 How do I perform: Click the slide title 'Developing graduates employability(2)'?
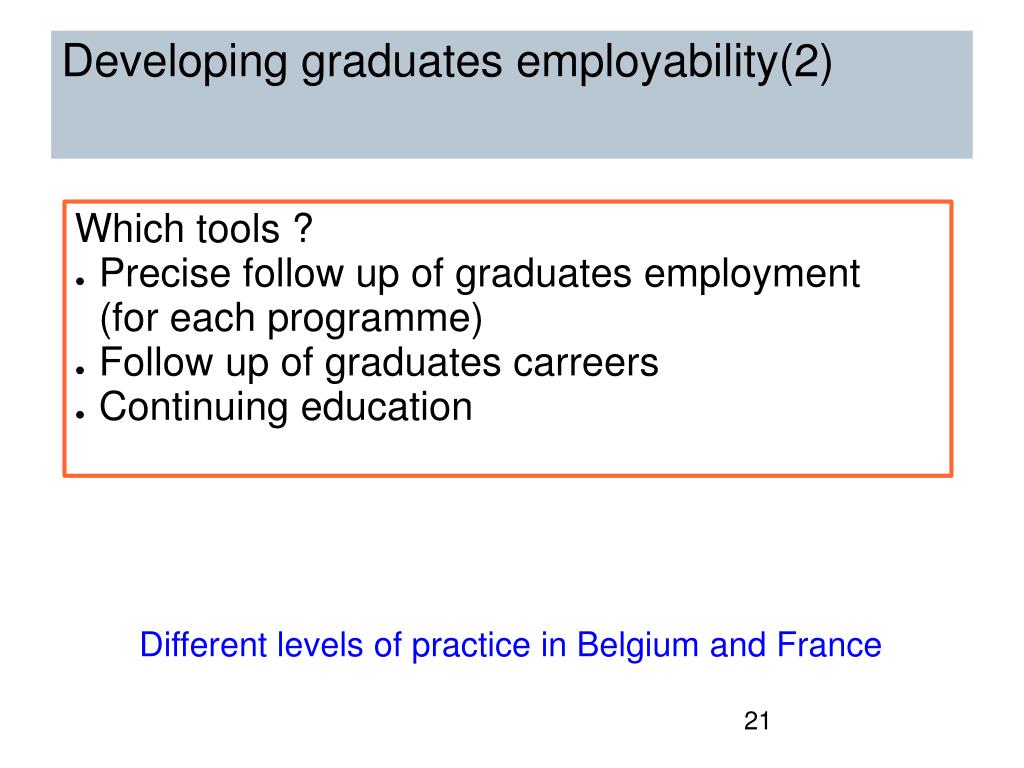447,63
